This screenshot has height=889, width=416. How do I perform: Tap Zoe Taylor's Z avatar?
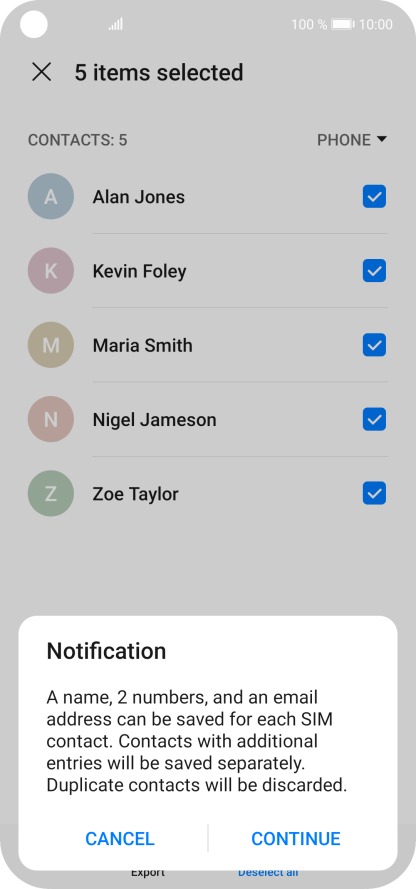50,494
